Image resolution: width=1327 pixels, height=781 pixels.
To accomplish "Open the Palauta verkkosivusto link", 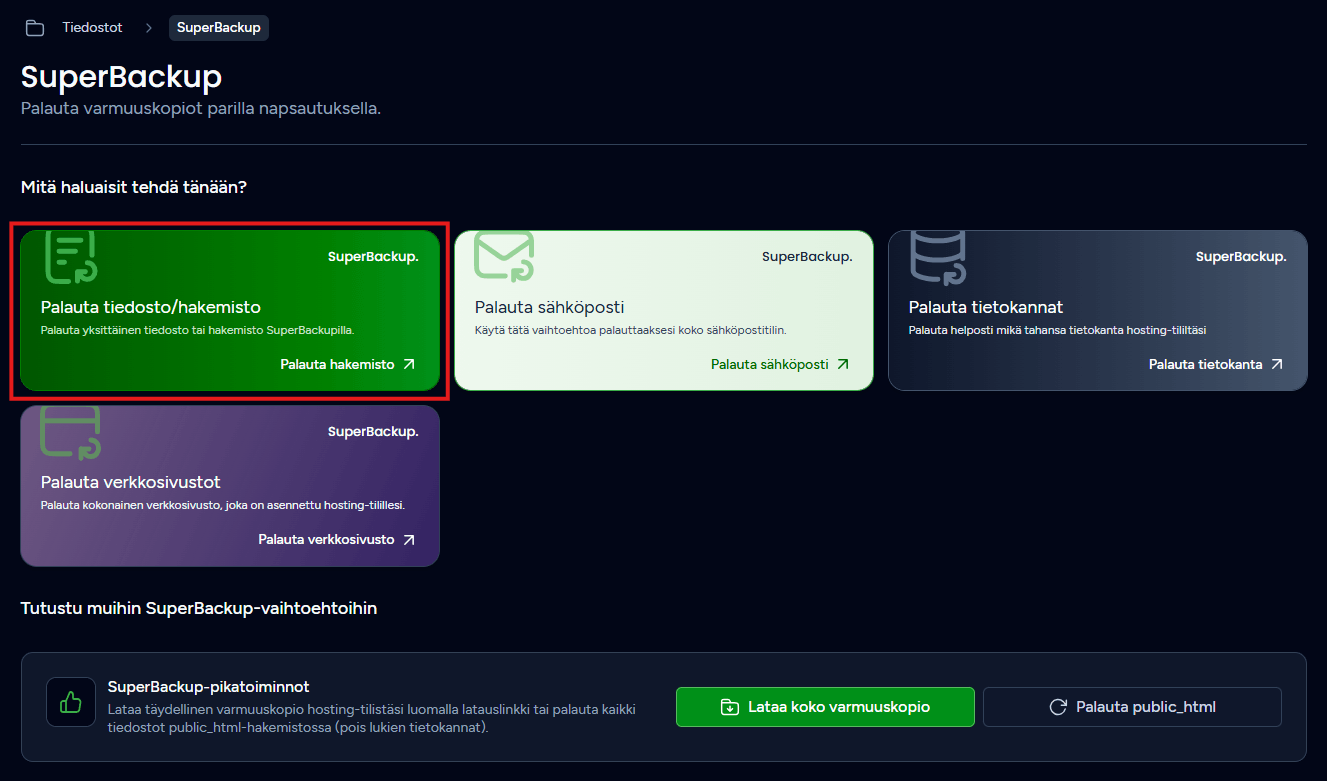I will pos(326,540).
